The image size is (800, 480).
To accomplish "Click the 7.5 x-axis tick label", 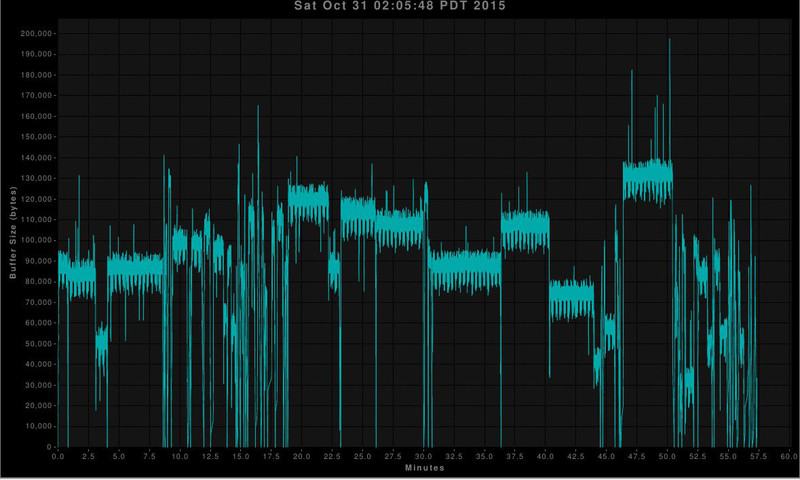I will [149, 456].
